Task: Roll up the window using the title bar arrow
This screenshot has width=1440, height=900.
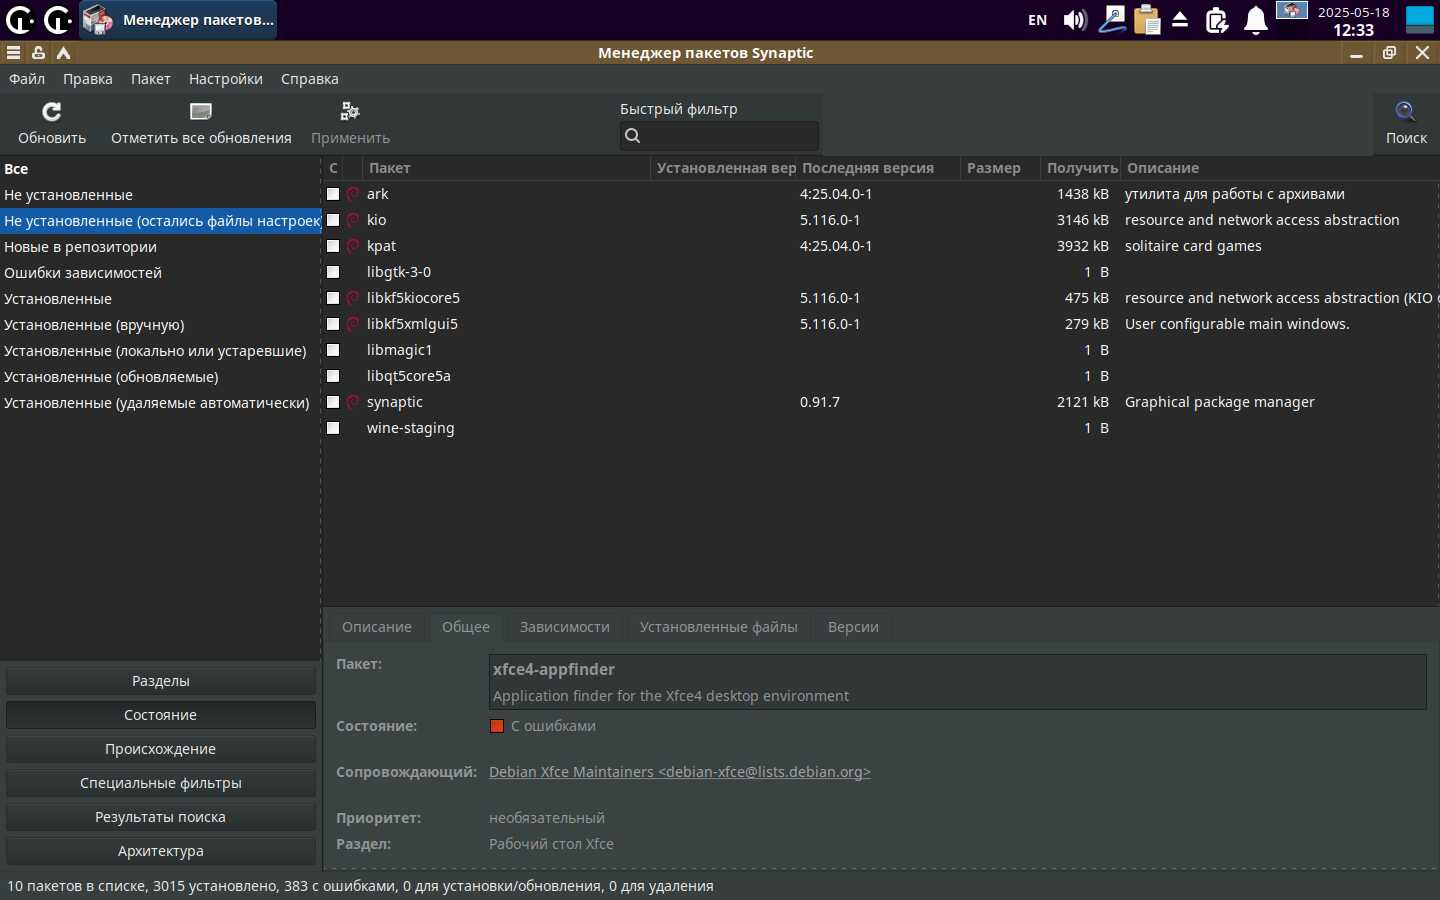Action: tap(64, 53)
